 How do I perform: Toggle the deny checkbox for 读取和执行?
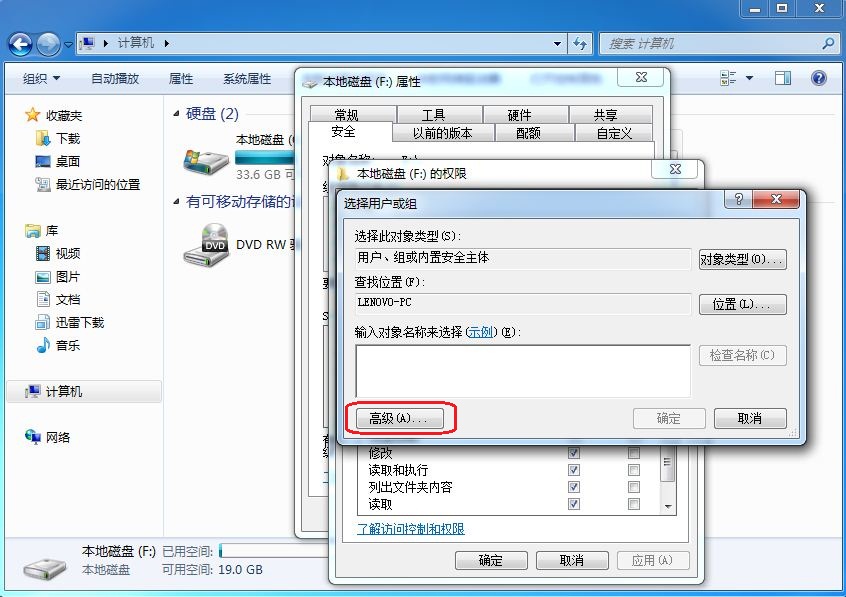click(634, 470)
